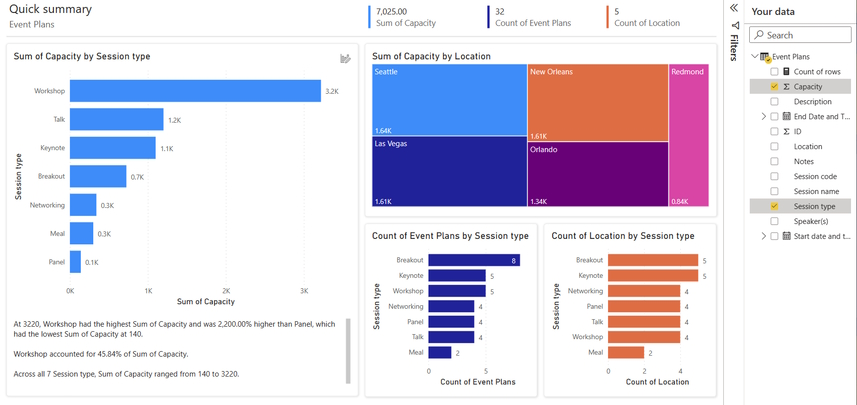Click the personalize visual icon on capacity chart
Image resolution: width=857 pixels, height=405 pixels.
click(x=346, y=59)
